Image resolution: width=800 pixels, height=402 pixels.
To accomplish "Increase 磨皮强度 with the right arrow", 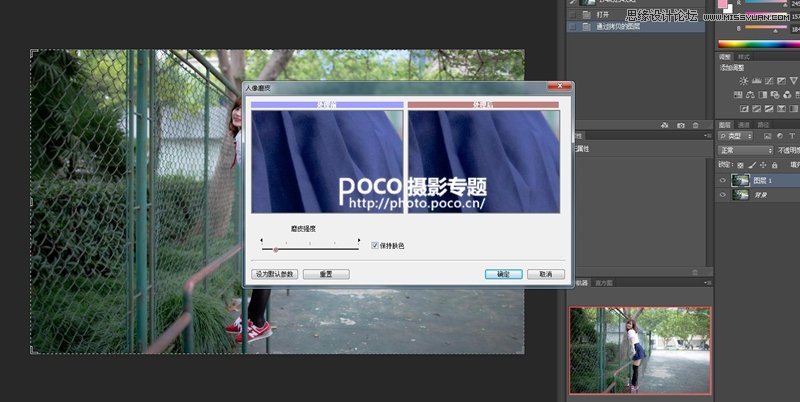I will (359, 240).
